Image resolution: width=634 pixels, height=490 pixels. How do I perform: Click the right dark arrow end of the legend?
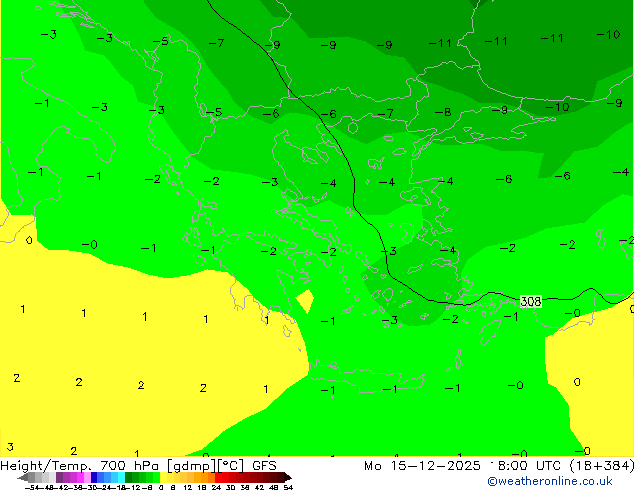click(287, 478)
